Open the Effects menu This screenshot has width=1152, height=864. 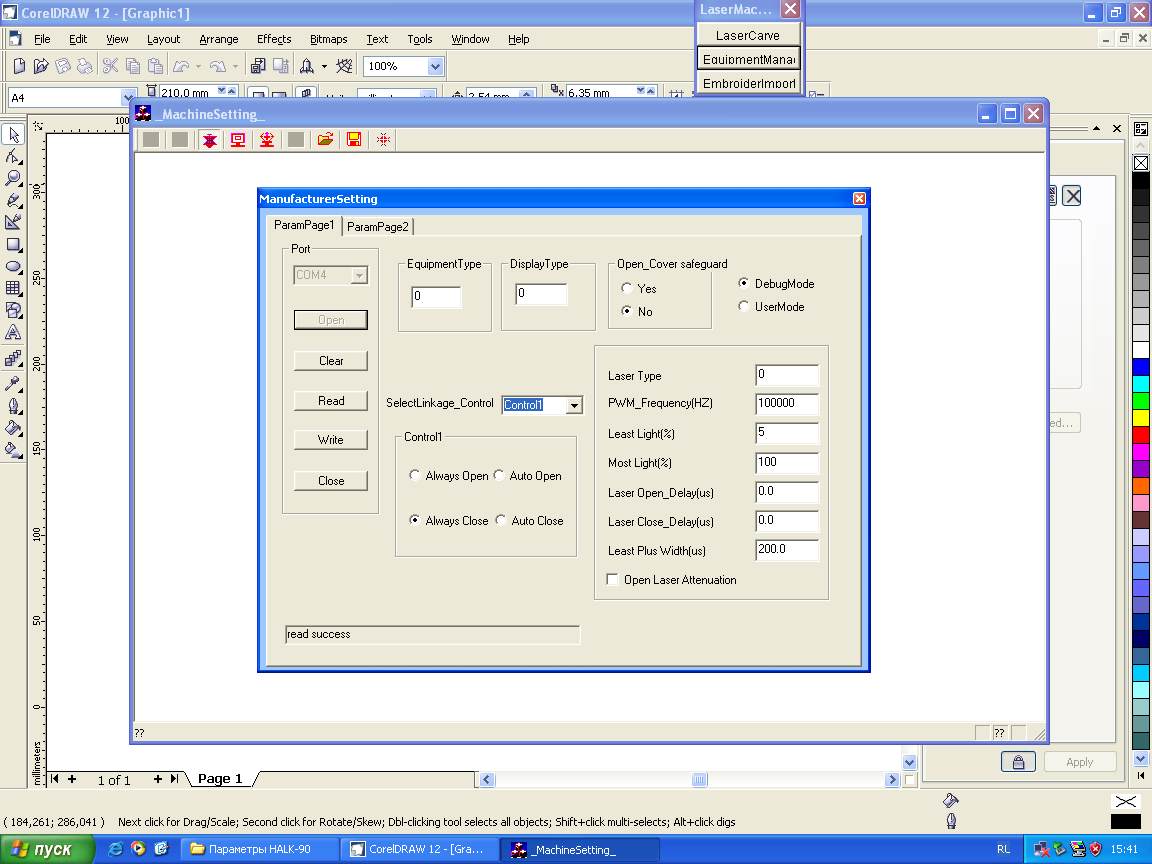click(273, 39)
